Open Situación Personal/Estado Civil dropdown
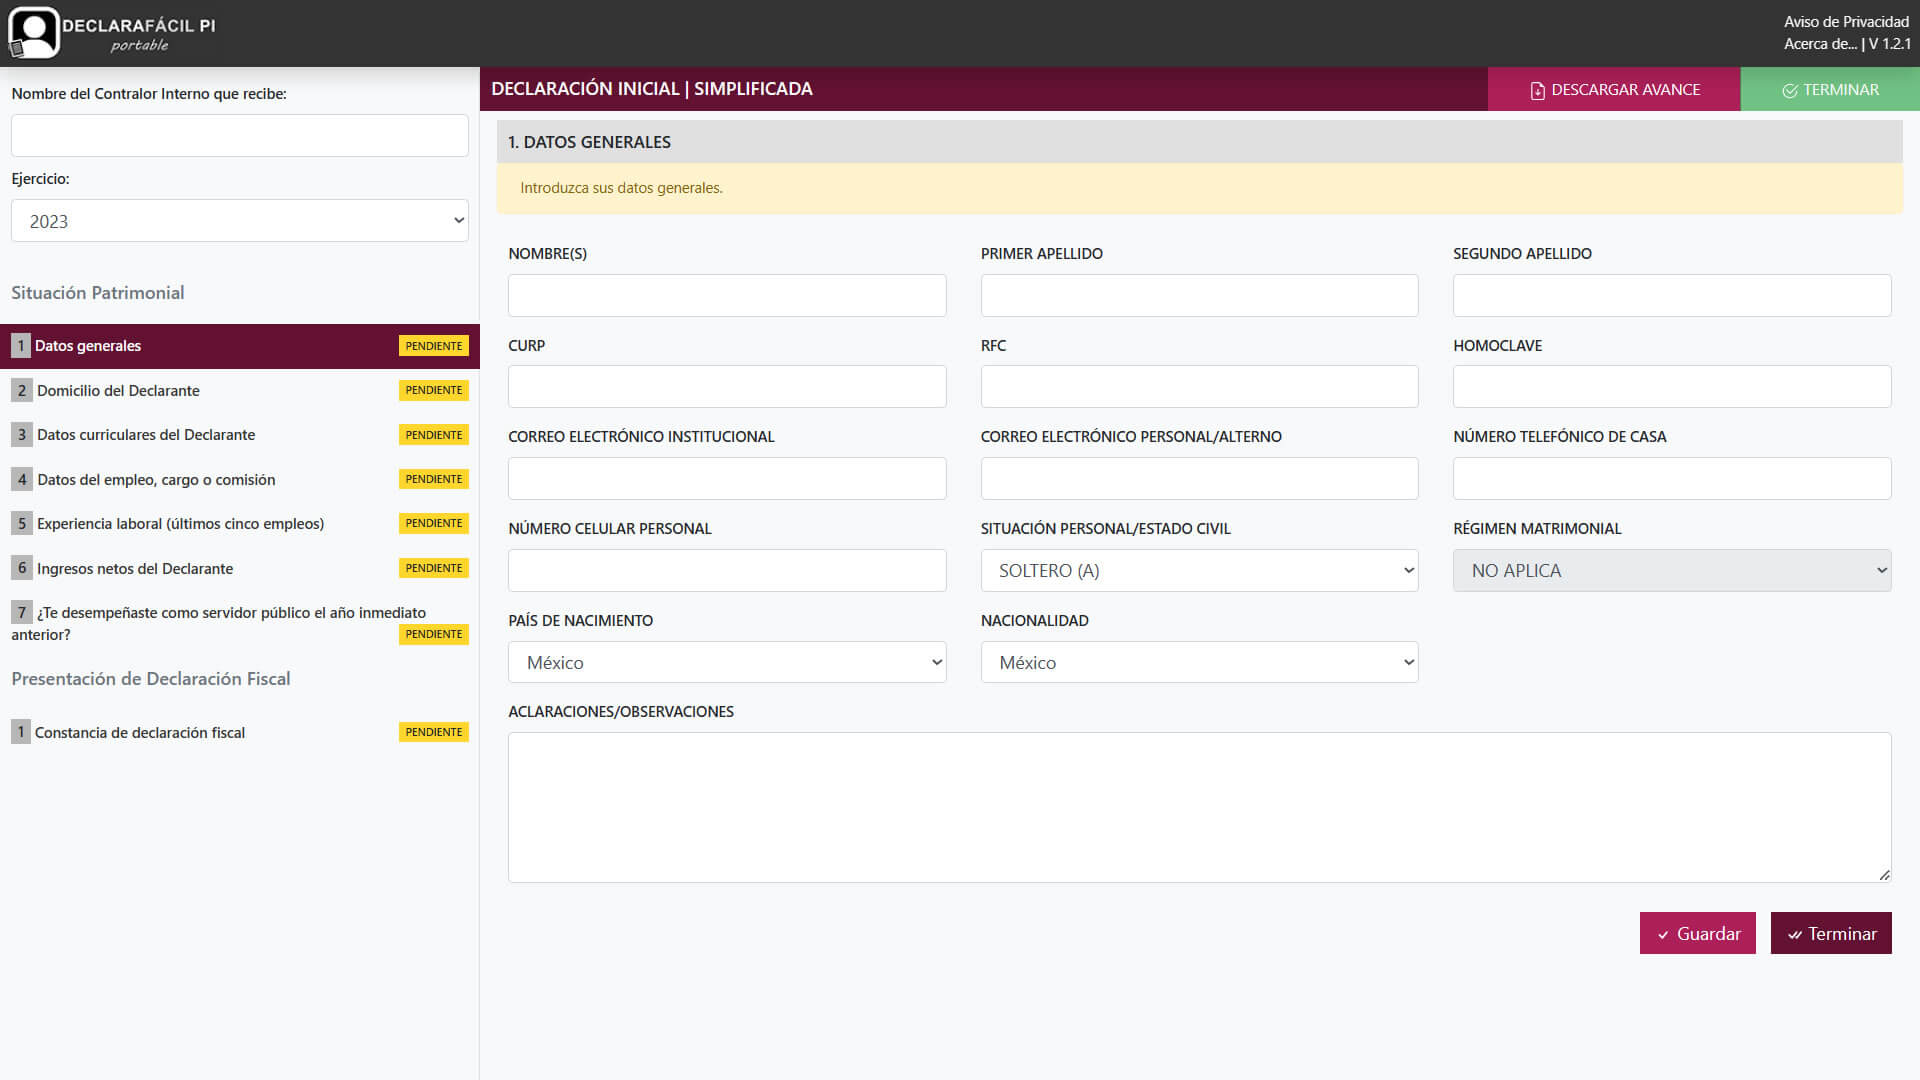Viewport: 1920px width, 1080px height. pyautogui.click(x=1199, y=571)
